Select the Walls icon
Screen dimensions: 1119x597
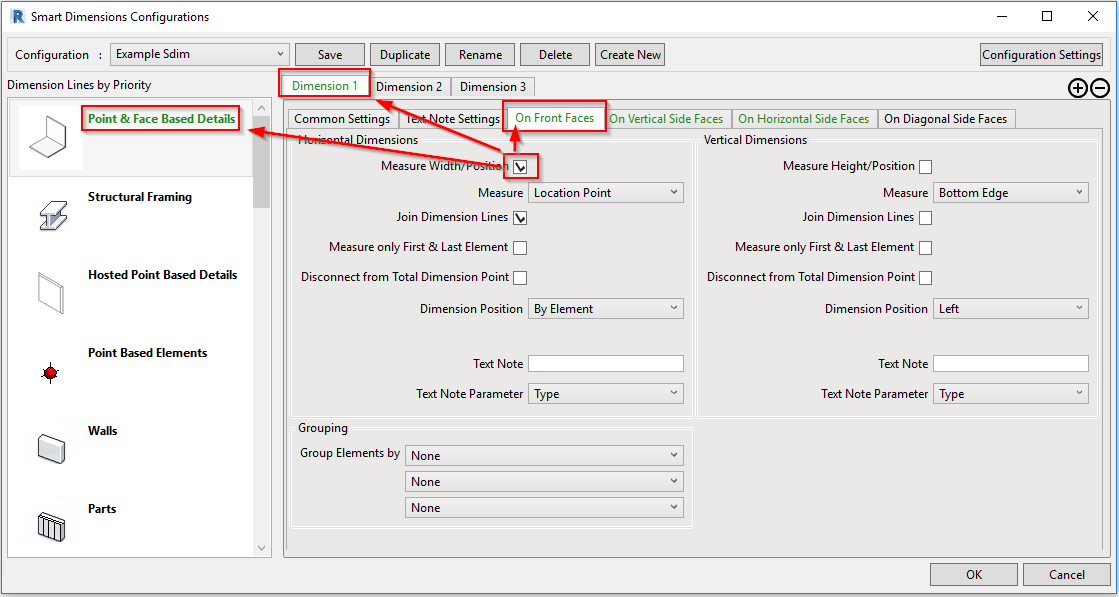coord(51,449)
